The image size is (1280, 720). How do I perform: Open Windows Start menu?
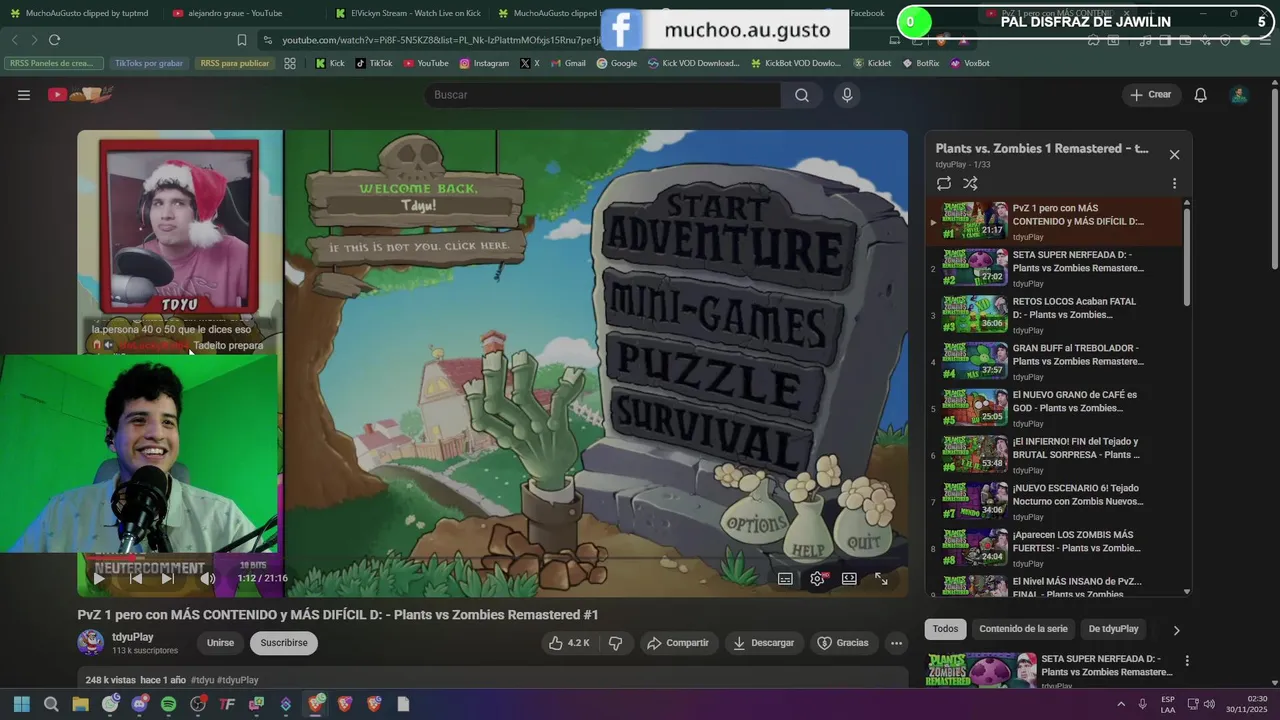coord(21,704)
